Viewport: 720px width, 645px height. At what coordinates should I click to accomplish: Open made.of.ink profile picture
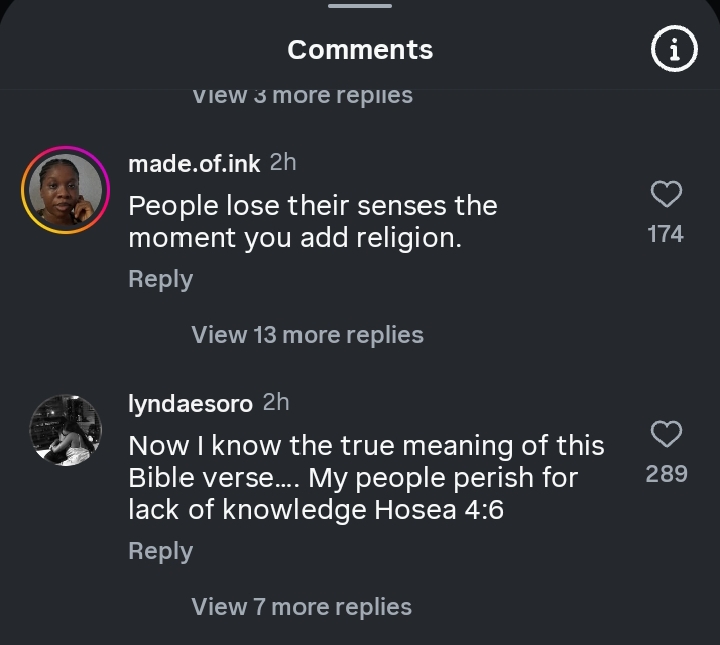(x=66, y=190)
